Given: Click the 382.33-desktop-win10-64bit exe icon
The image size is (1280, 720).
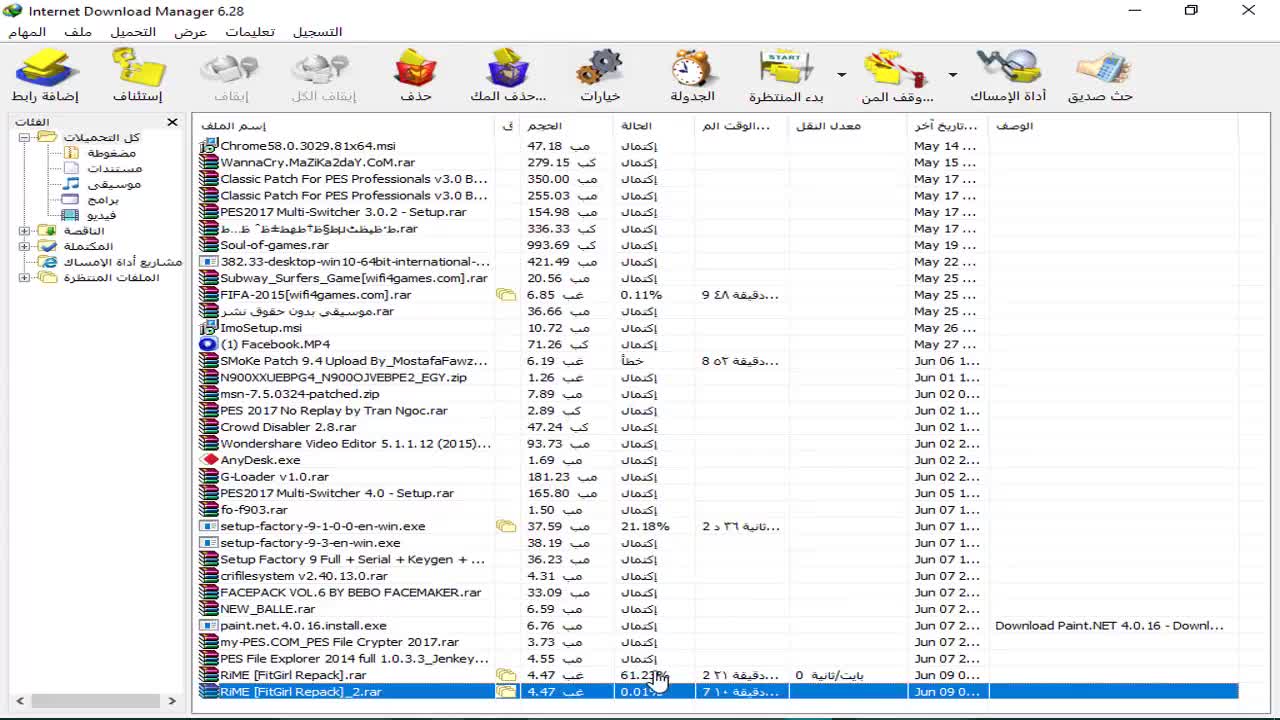Looking at the screenshot, I should [x=208, y=262].
